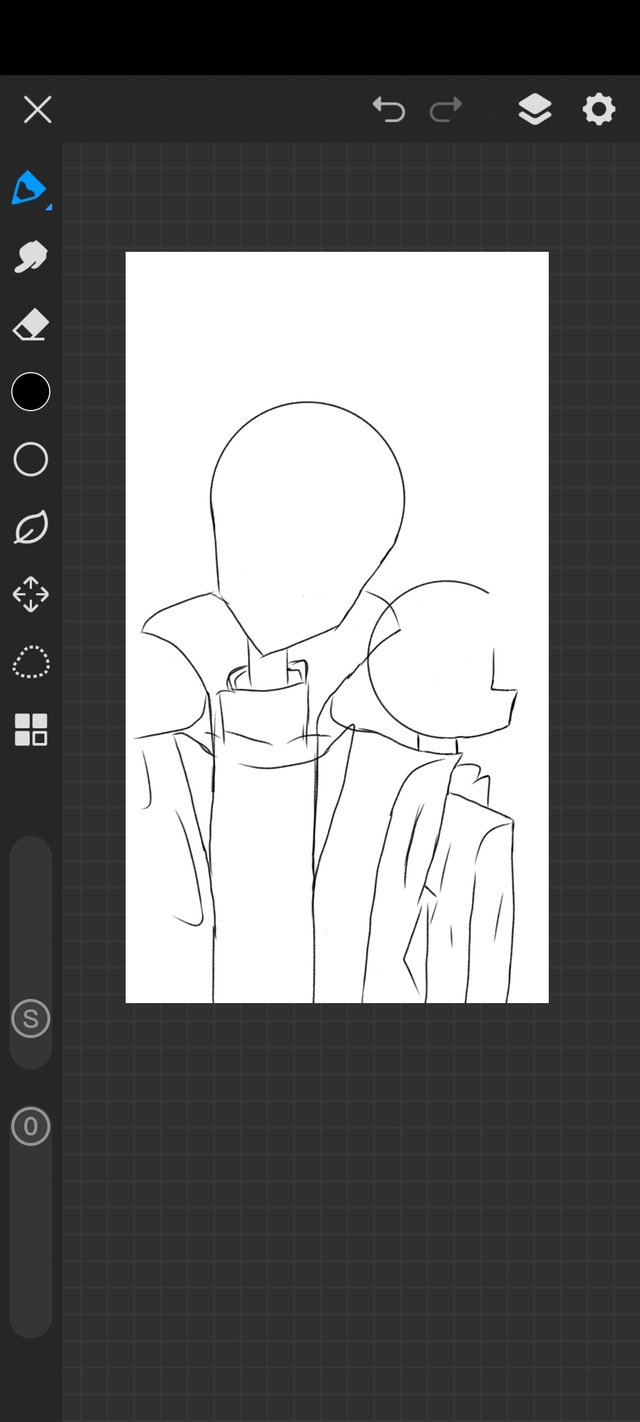Select the Smudge blend tool
This screenshot has height=1422, width=640.
point(30,256)
